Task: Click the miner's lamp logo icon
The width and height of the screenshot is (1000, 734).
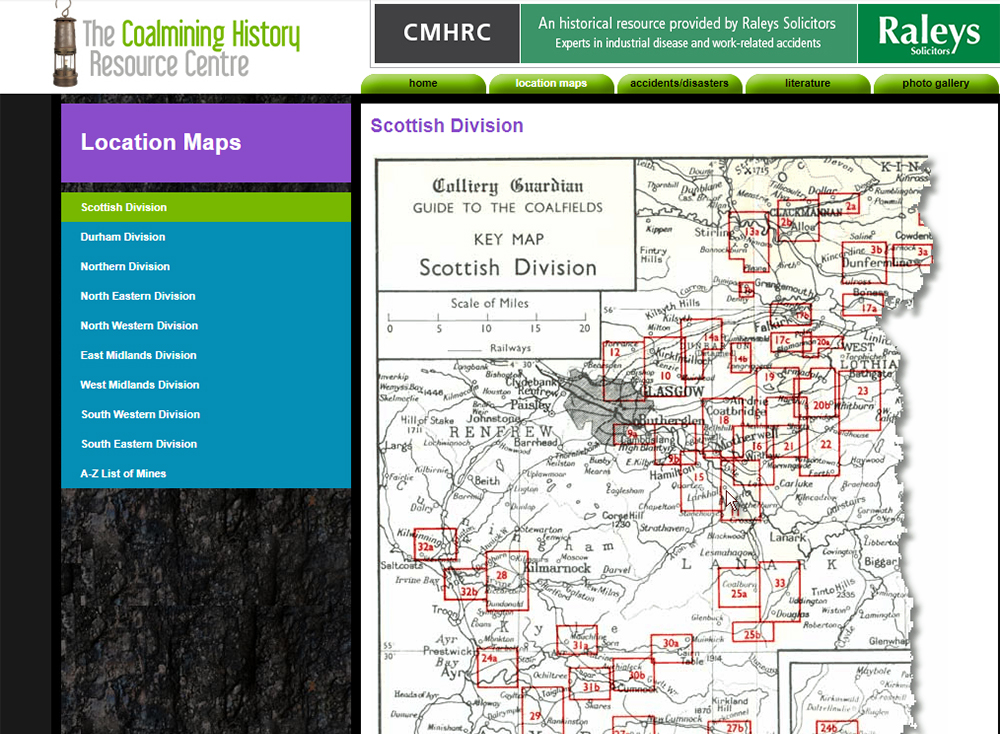Action: (x=66, y=44)
